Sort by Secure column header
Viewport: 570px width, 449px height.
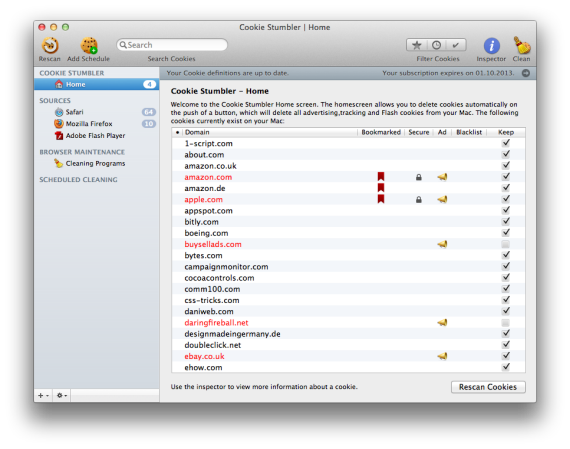[x=419, y=132]
